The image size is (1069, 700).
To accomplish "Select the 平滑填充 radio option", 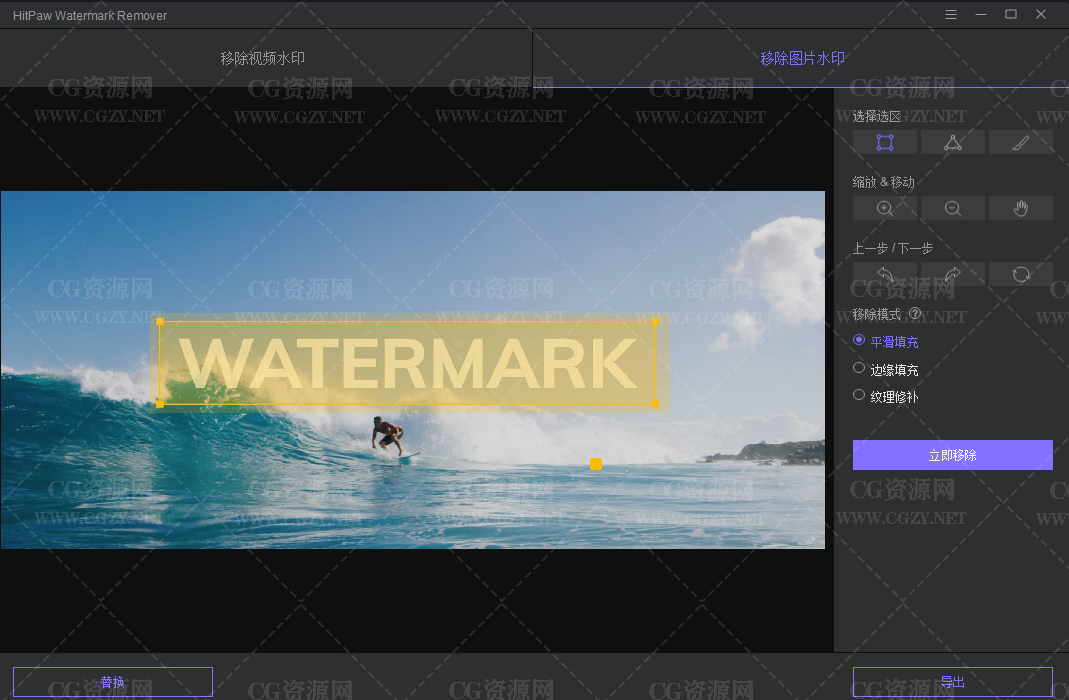I will (x=859, y=341).
